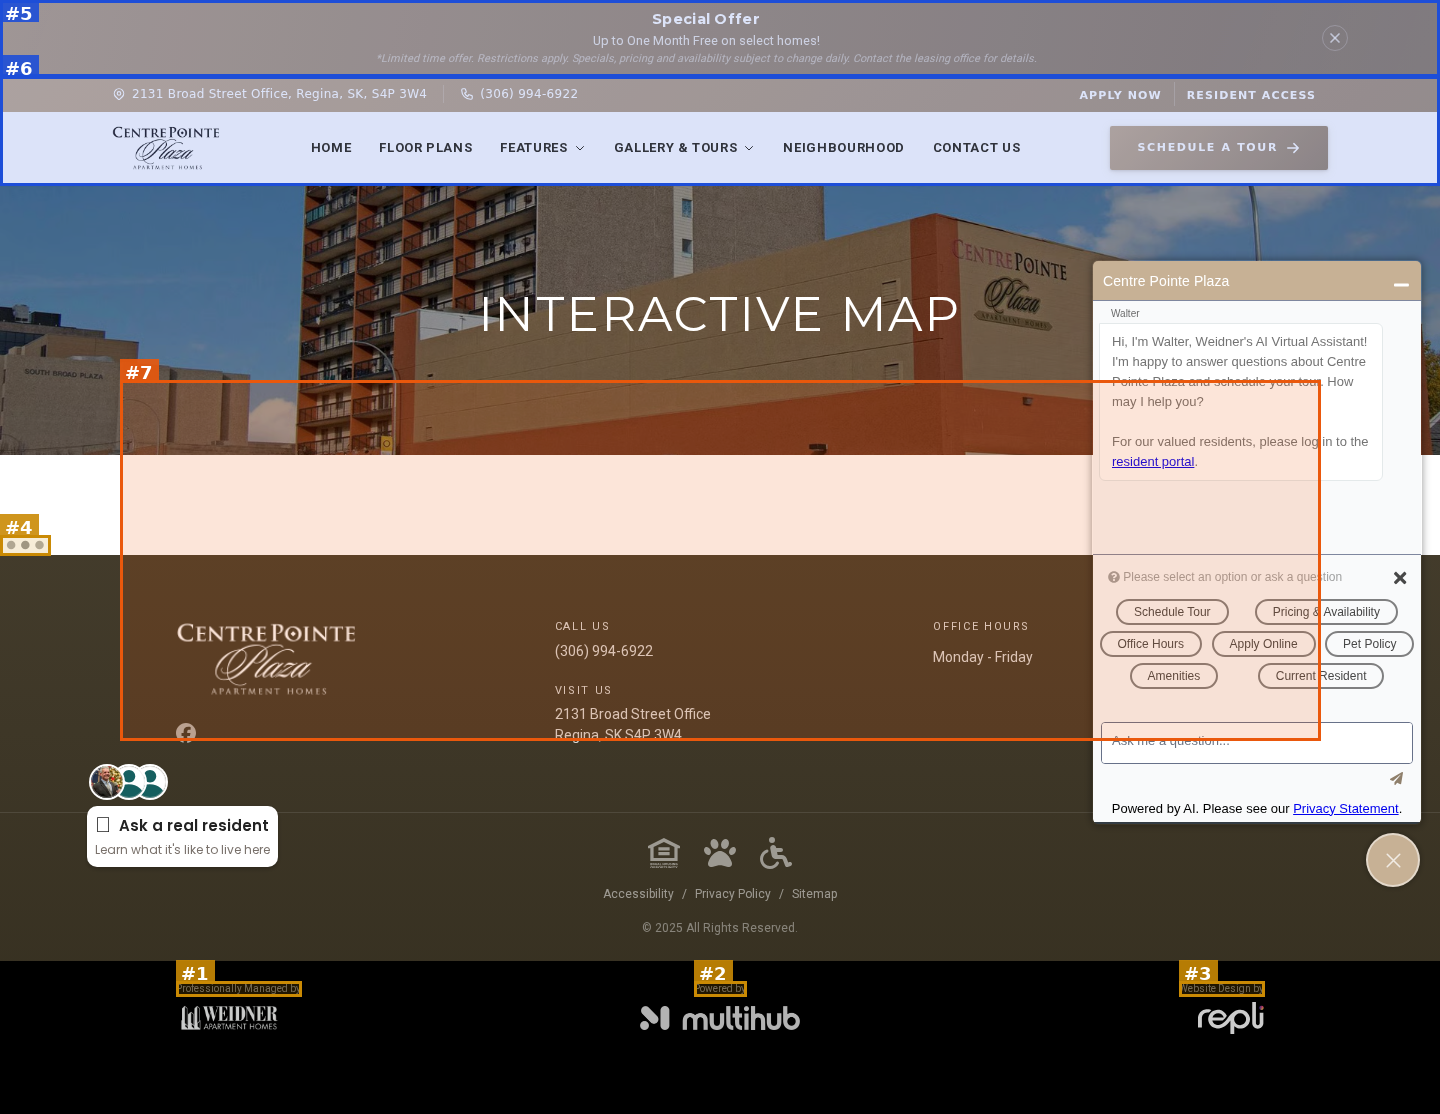
Task: Click the wheelchair accessibility icon
Action: click(x=776, y=853)
